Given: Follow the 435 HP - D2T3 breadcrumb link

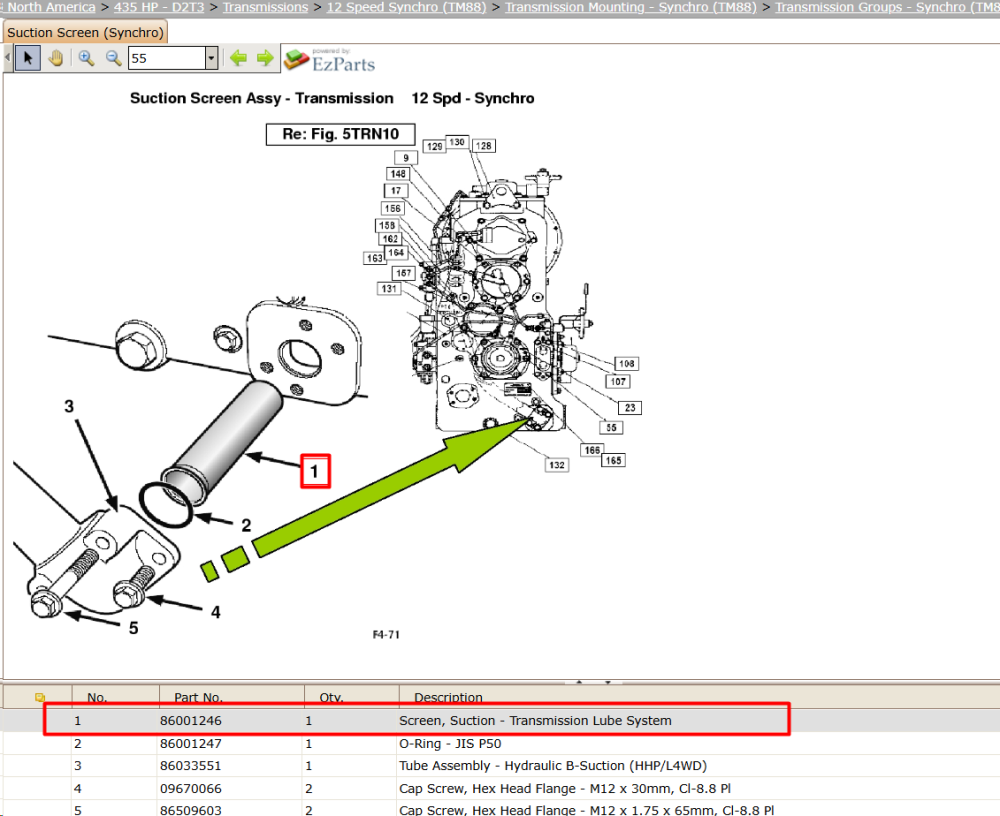Looking at the screenshot, I should 159,7.
